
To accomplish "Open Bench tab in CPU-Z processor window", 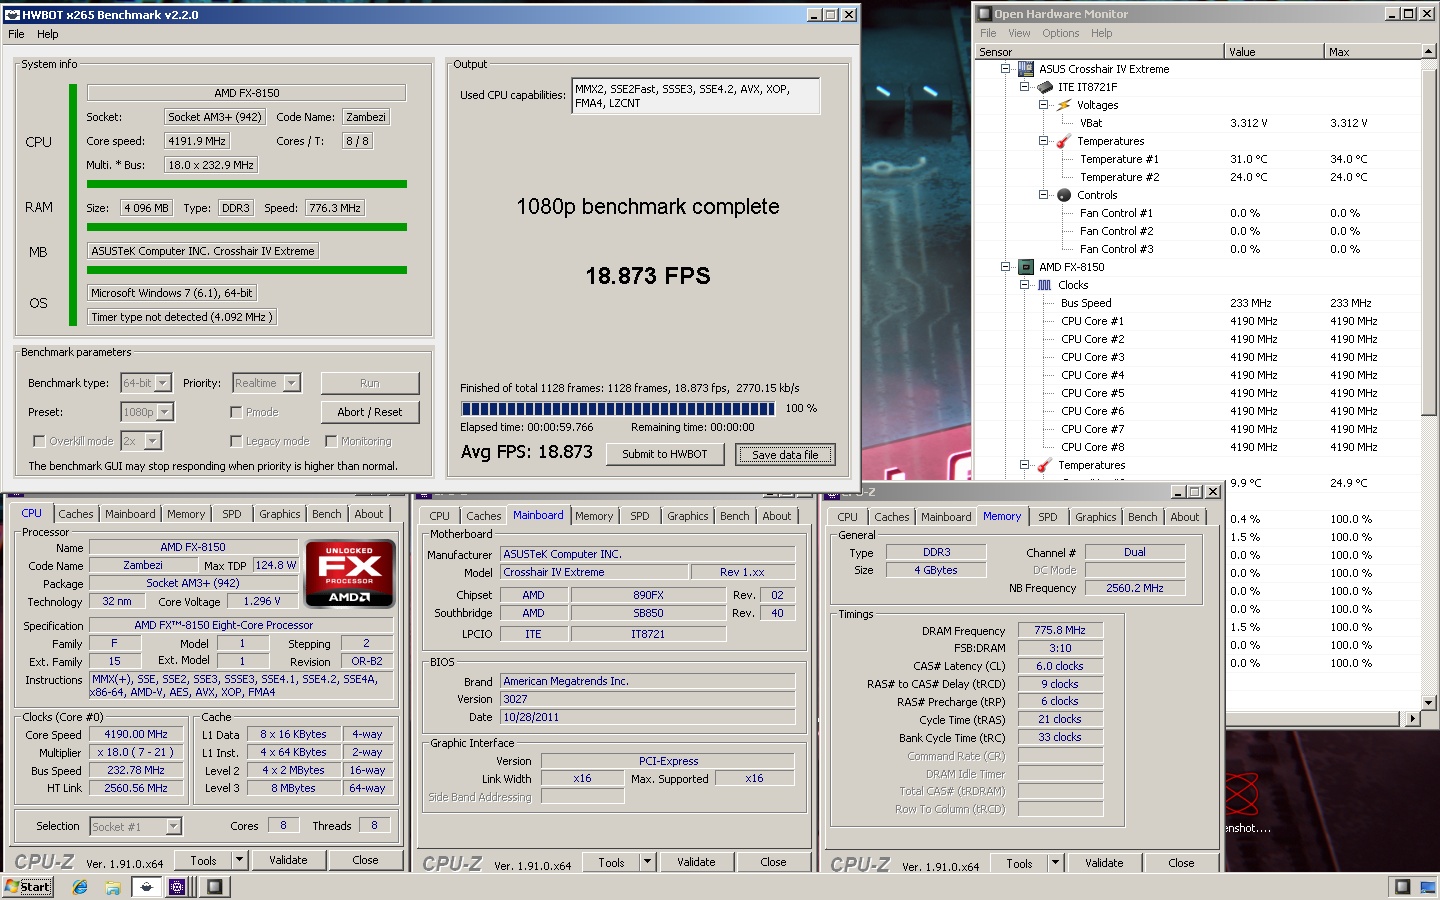I will tap(327, 514).
